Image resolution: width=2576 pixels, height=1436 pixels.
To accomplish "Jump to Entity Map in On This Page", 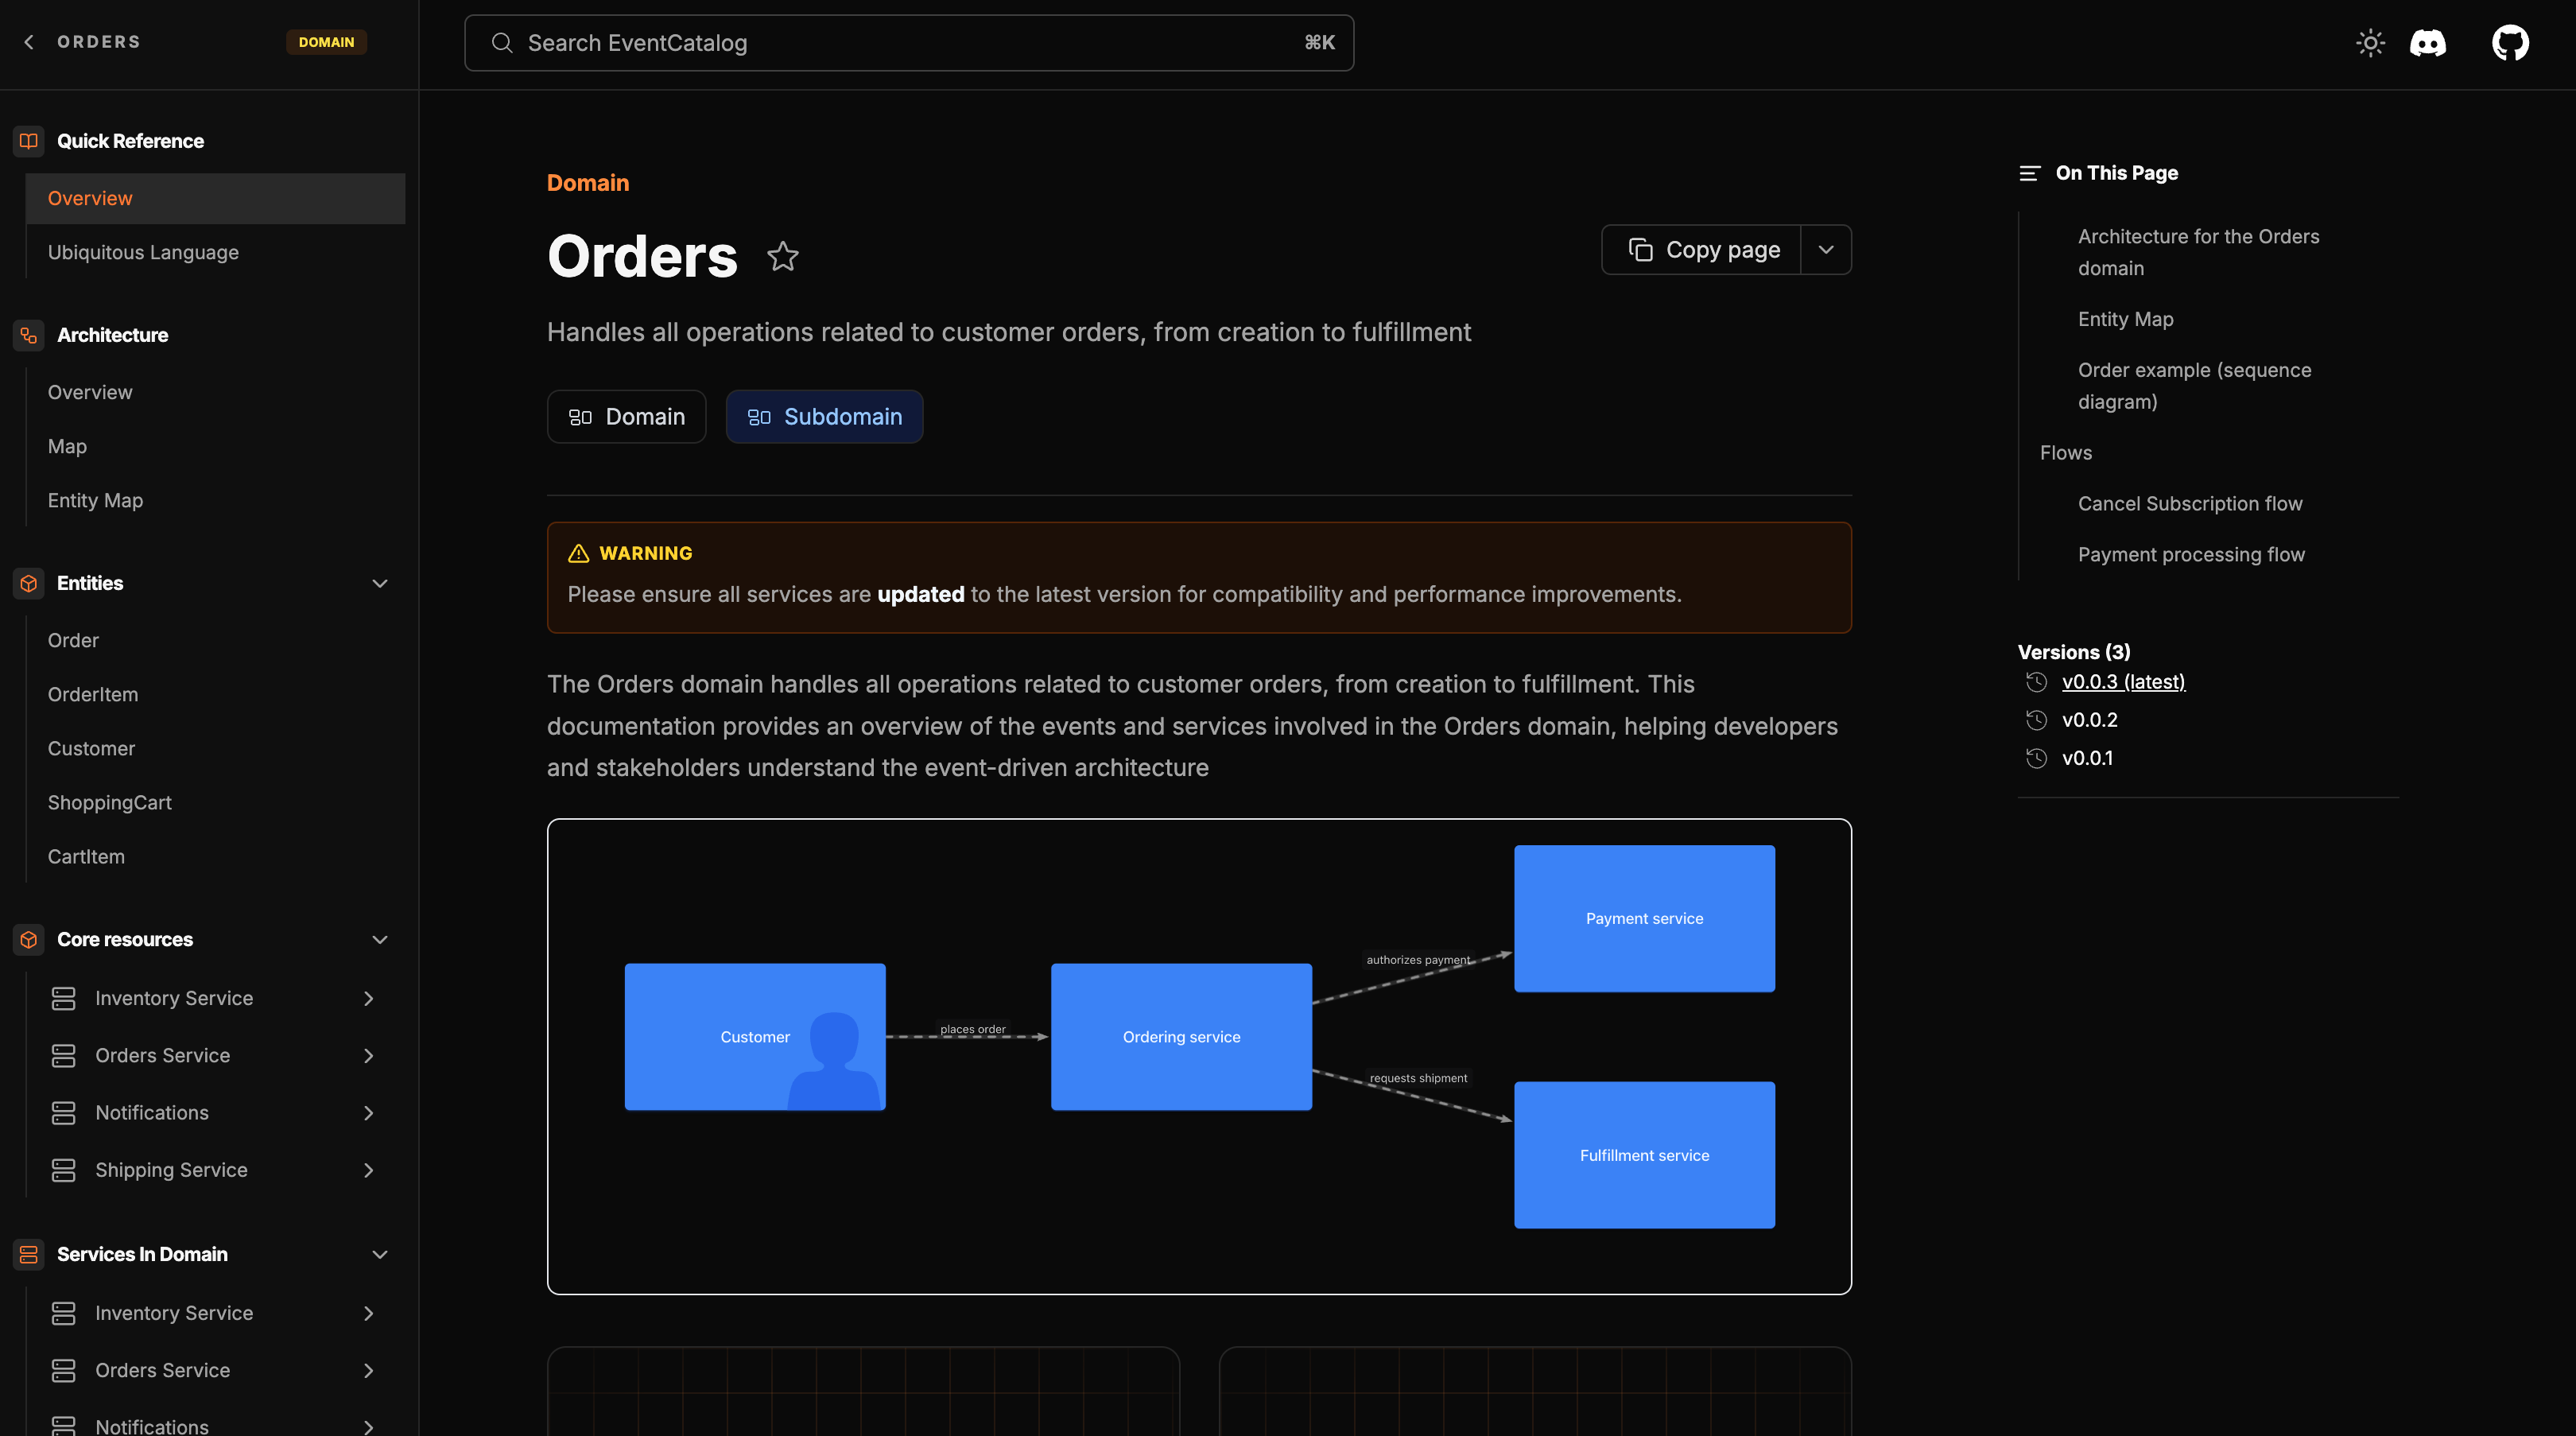I will (2126, 319).
